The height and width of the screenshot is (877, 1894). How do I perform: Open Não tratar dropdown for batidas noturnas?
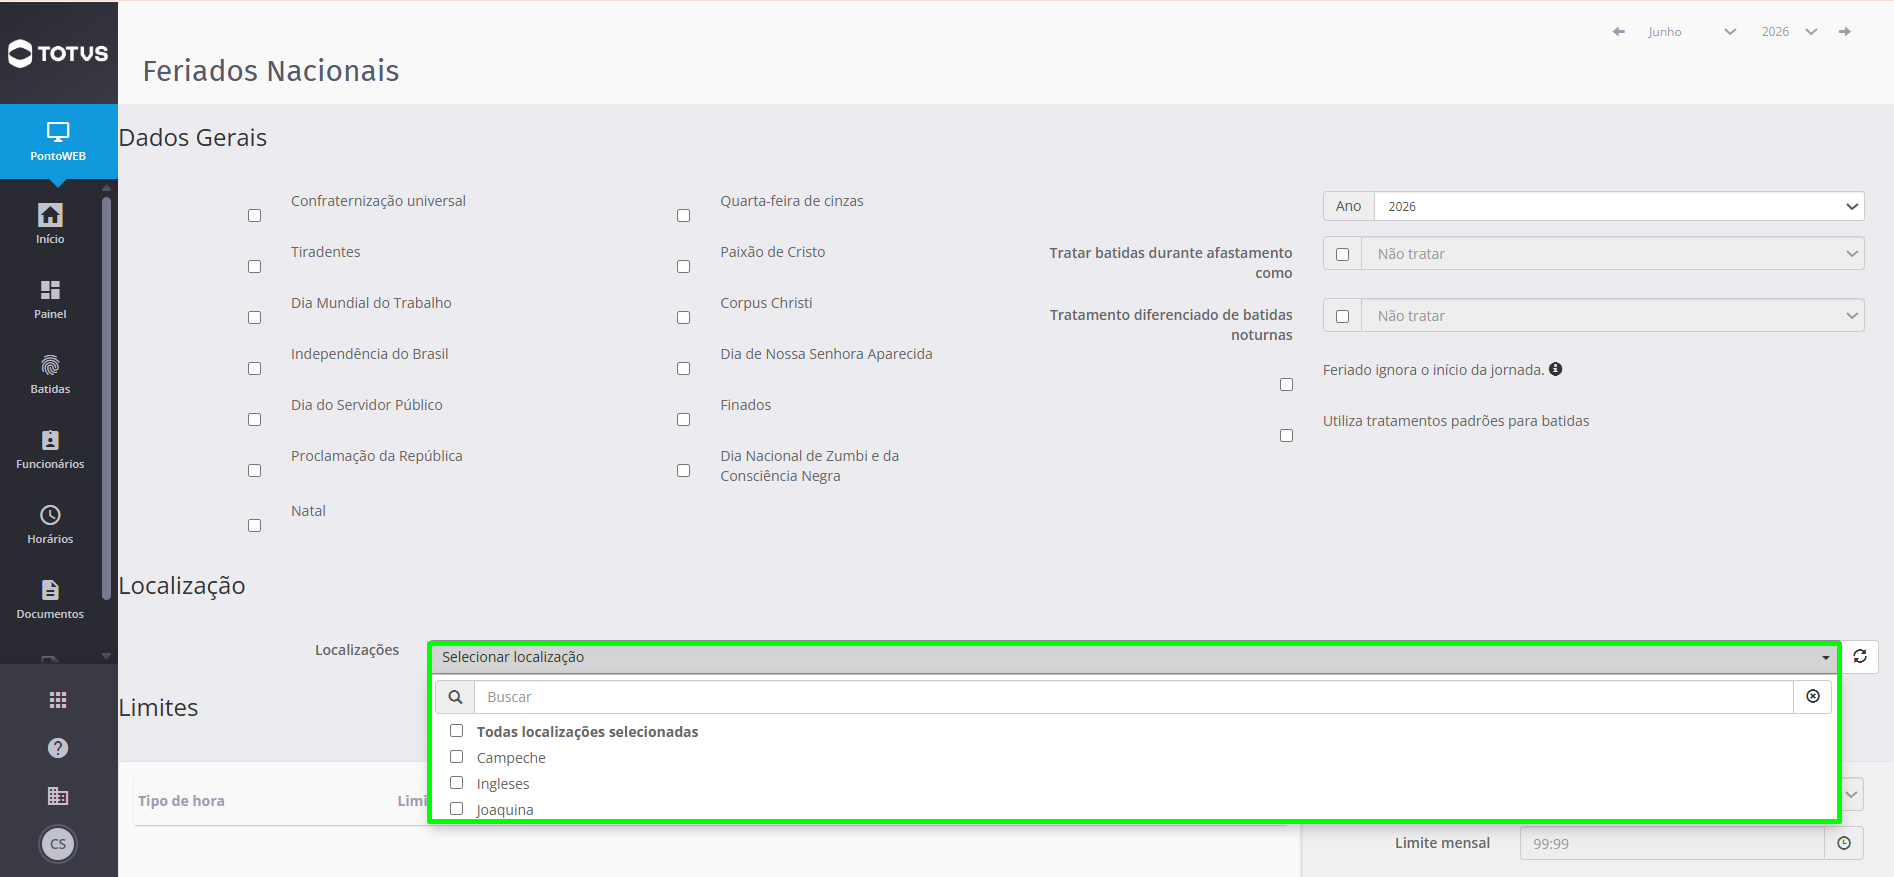[x=1612, y=316]
